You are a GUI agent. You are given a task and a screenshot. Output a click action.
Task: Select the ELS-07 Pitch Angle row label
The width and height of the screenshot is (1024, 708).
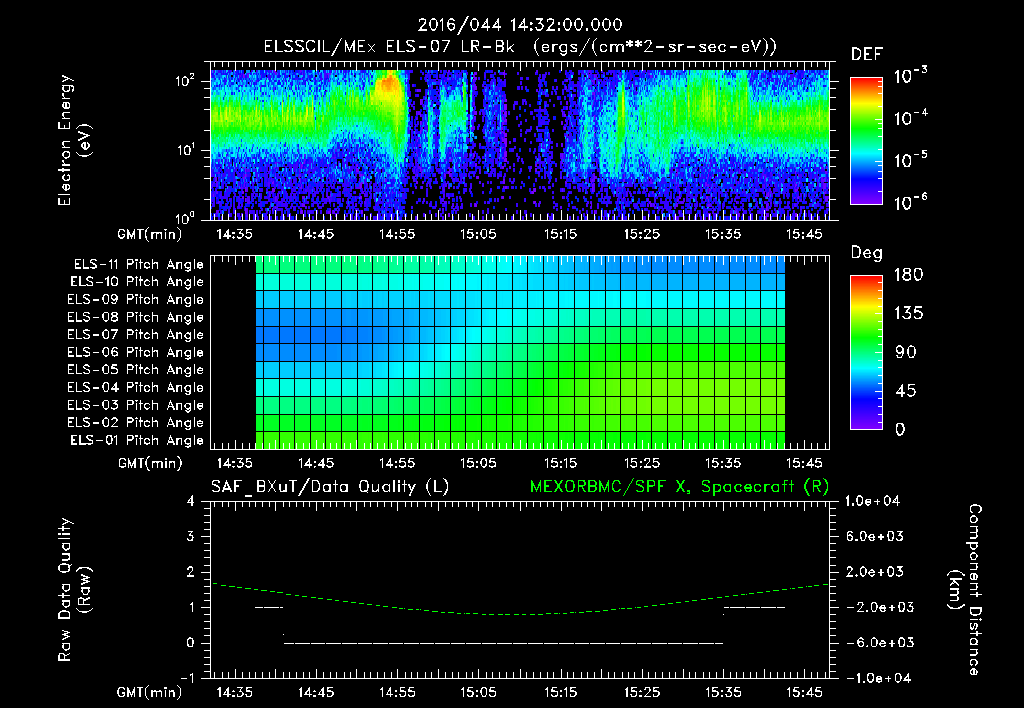[136, 334]
